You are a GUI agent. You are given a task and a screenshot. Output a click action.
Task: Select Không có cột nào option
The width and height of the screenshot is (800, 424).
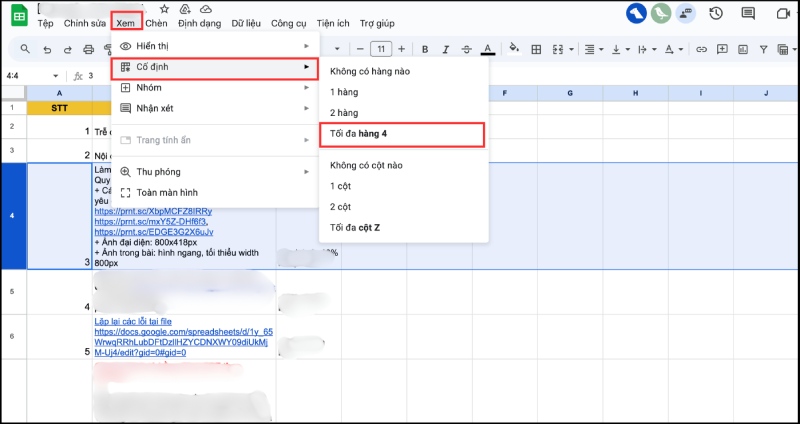coord(404,165)
